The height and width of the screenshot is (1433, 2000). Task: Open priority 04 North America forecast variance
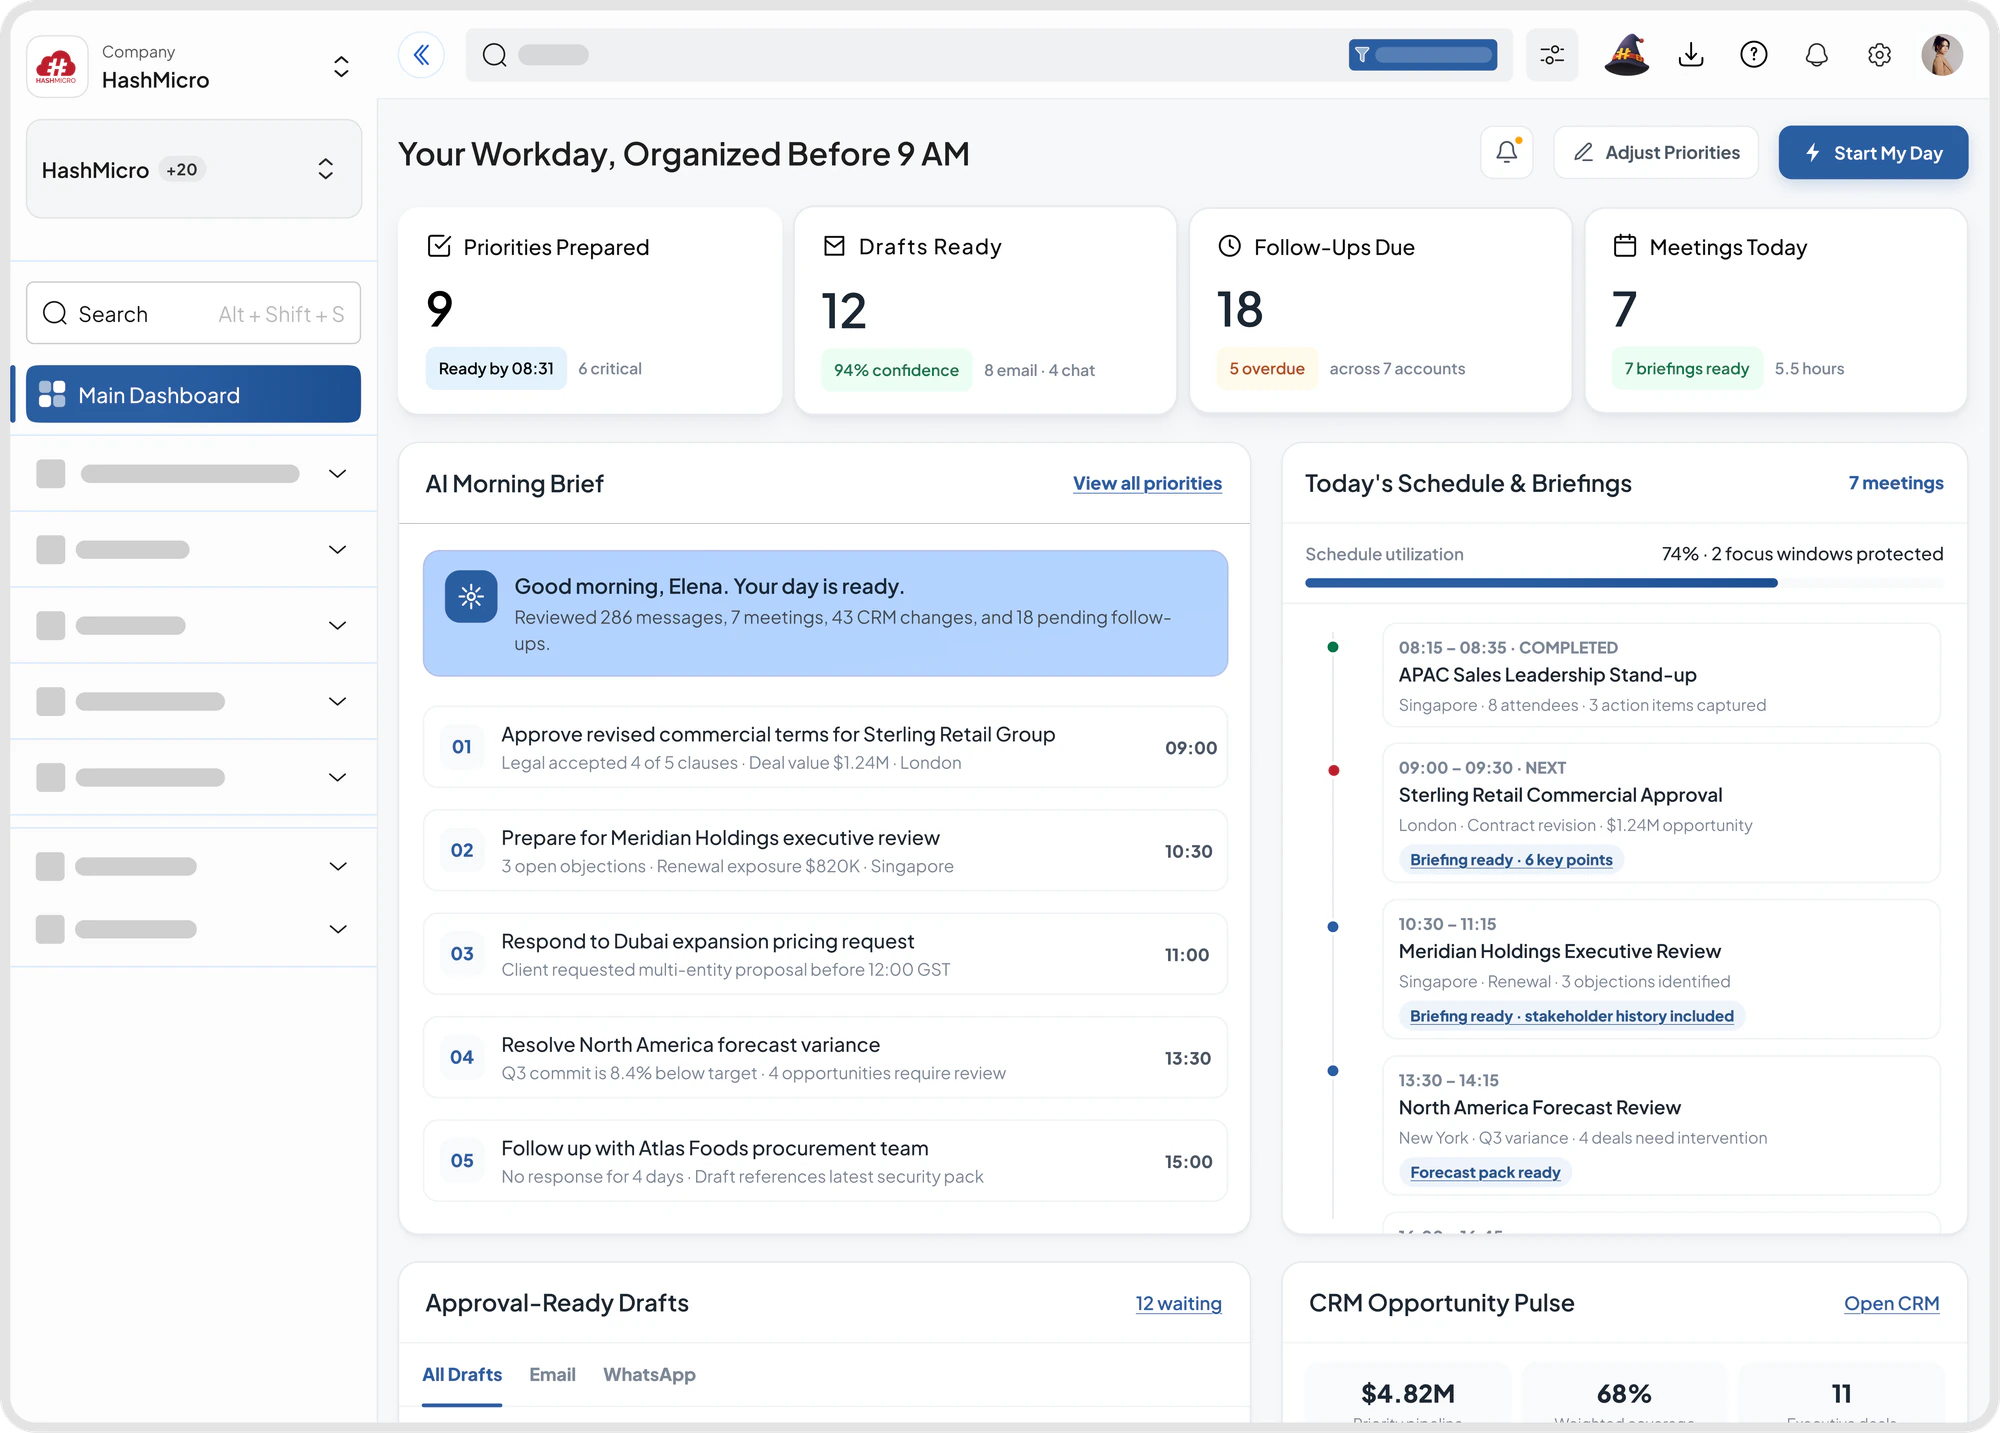coord(825,1058)
